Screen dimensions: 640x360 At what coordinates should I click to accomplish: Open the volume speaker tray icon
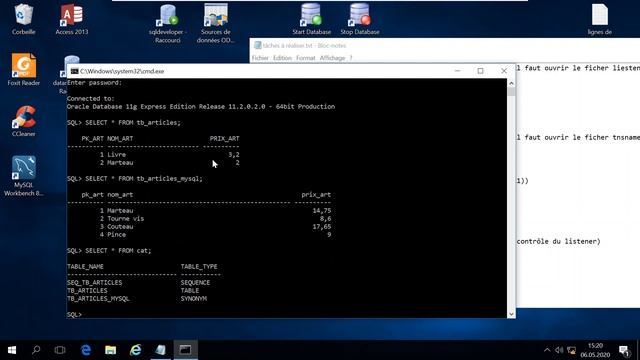point(559,350)
